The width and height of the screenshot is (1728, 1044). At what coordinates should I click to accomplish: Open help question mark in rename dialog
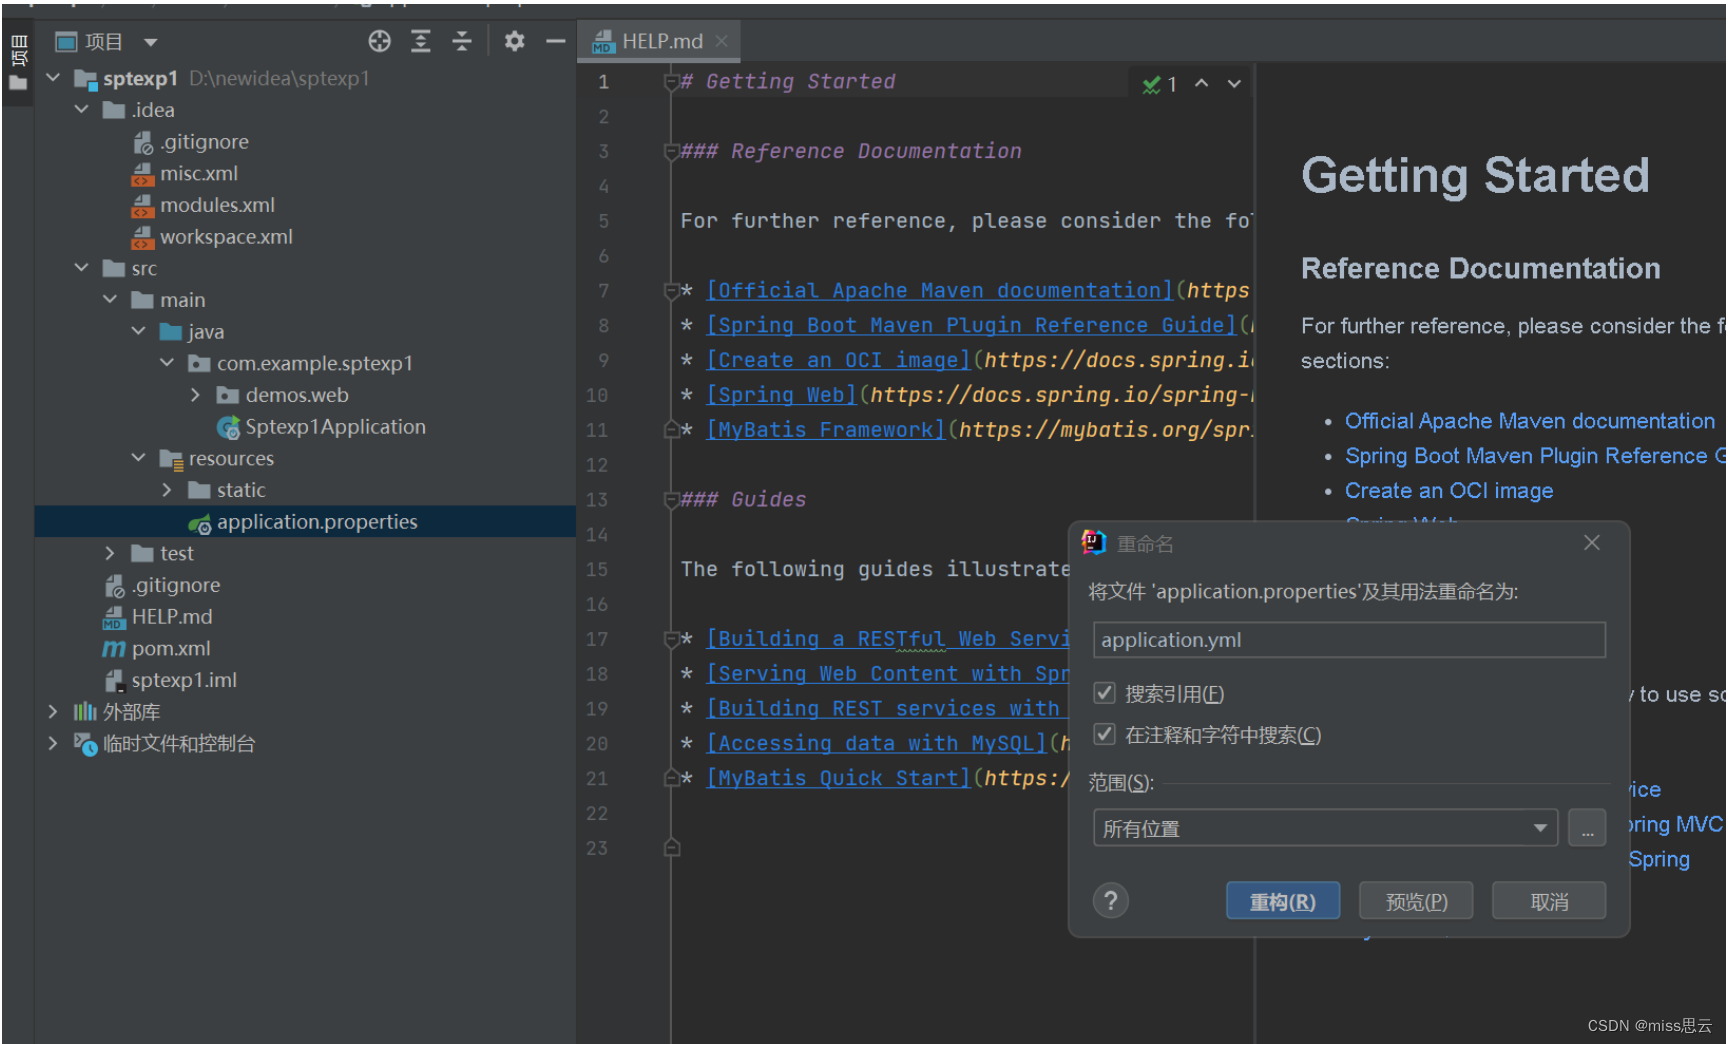click(x=1110, y=901)
